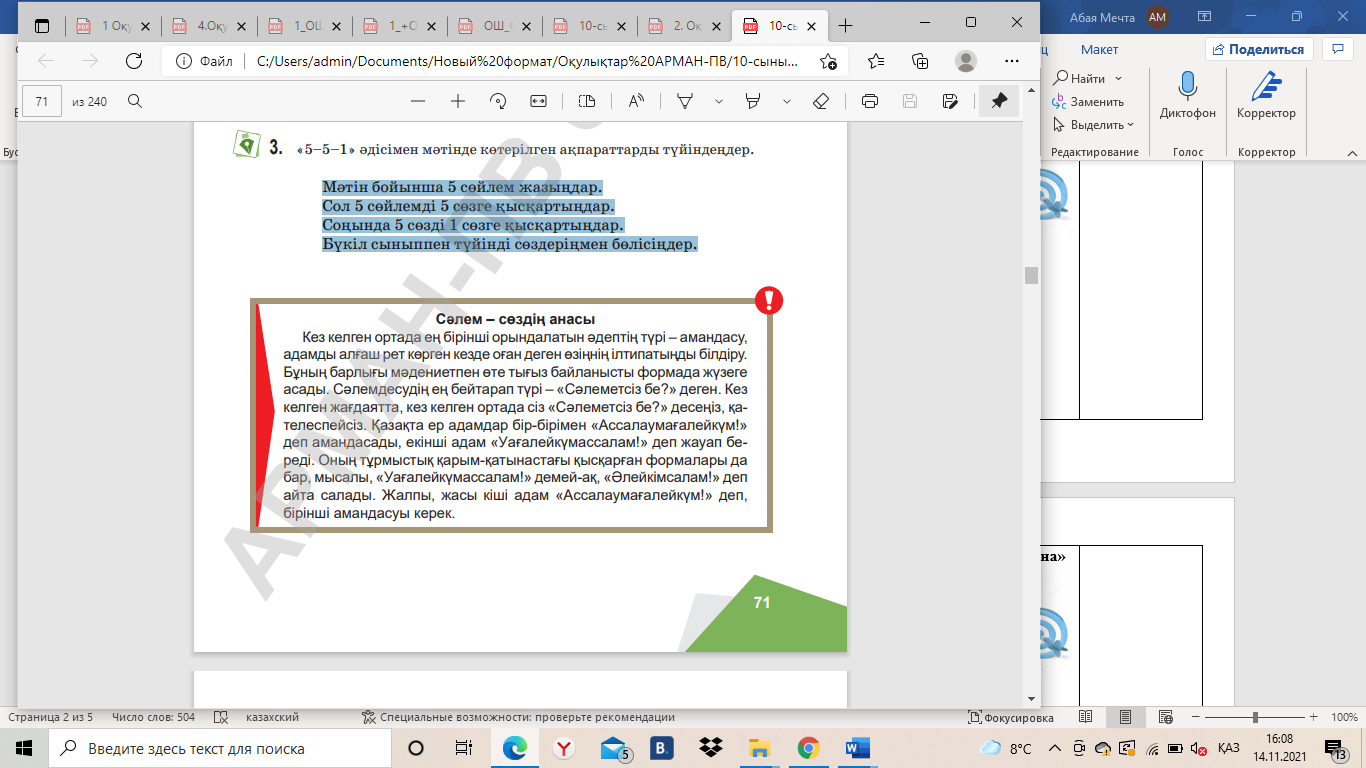
Task: Switch Word to Web Layout view
Action: (x=1164, y=717)
